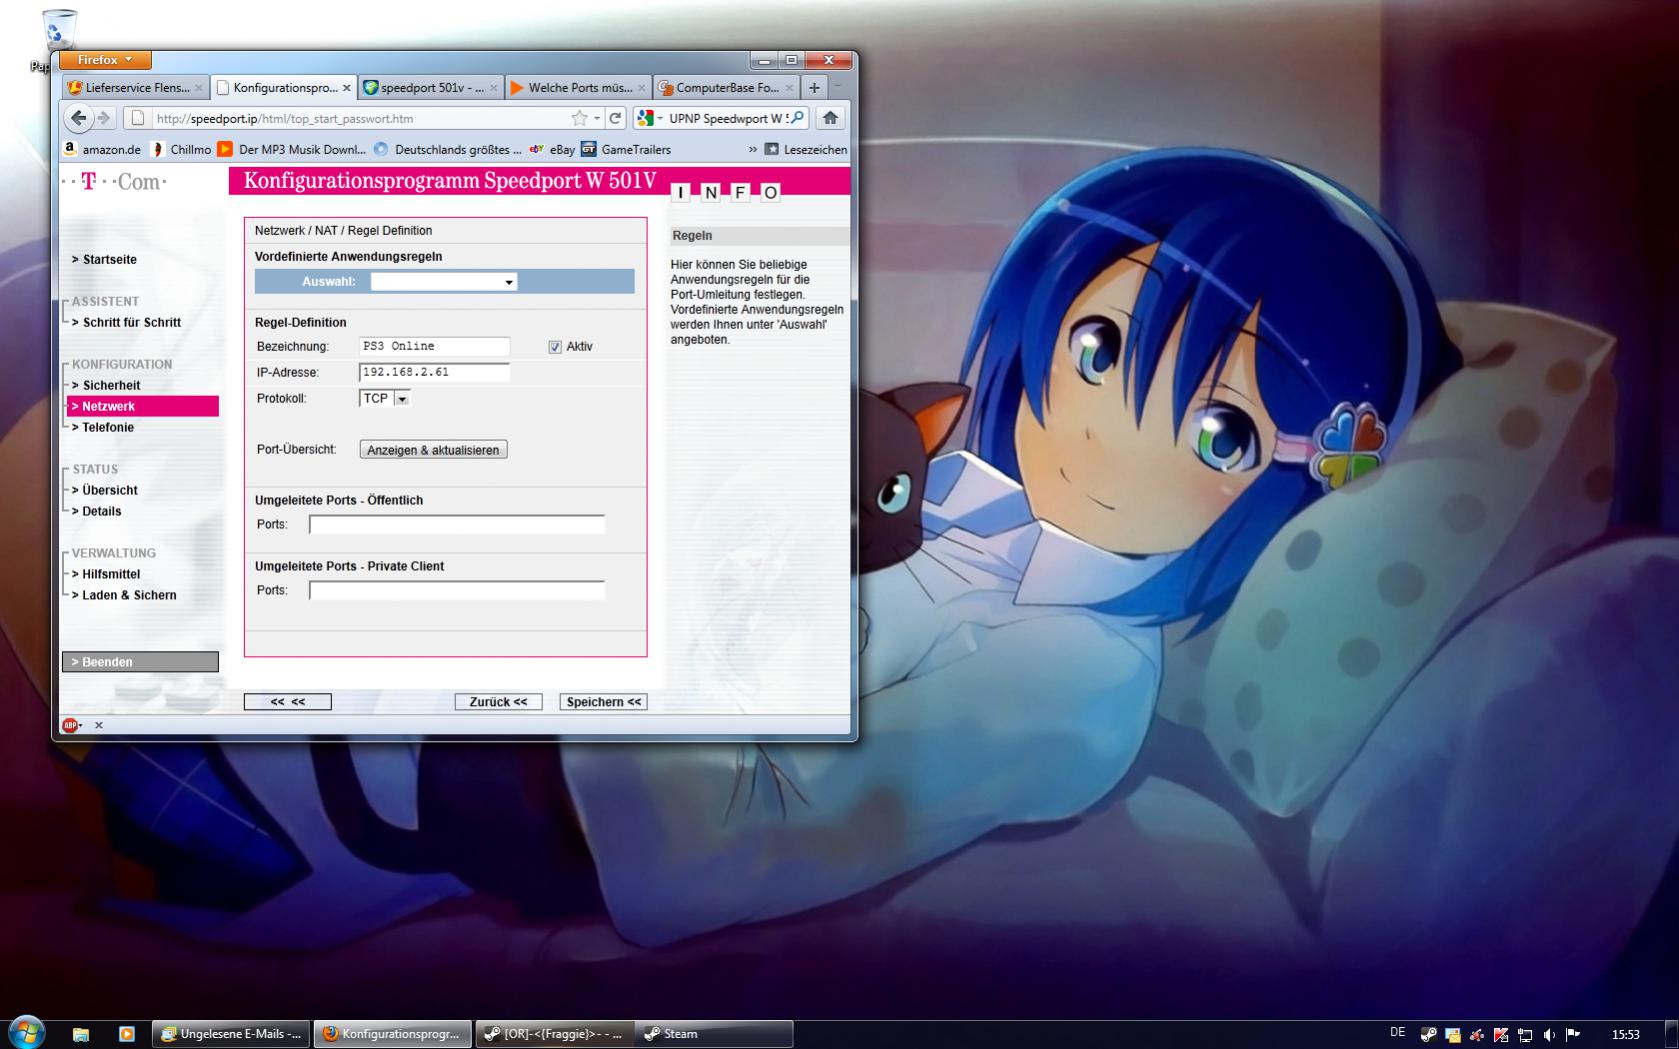Click the Anzeigen & aktualisieren button

click(x=433, y=450)
